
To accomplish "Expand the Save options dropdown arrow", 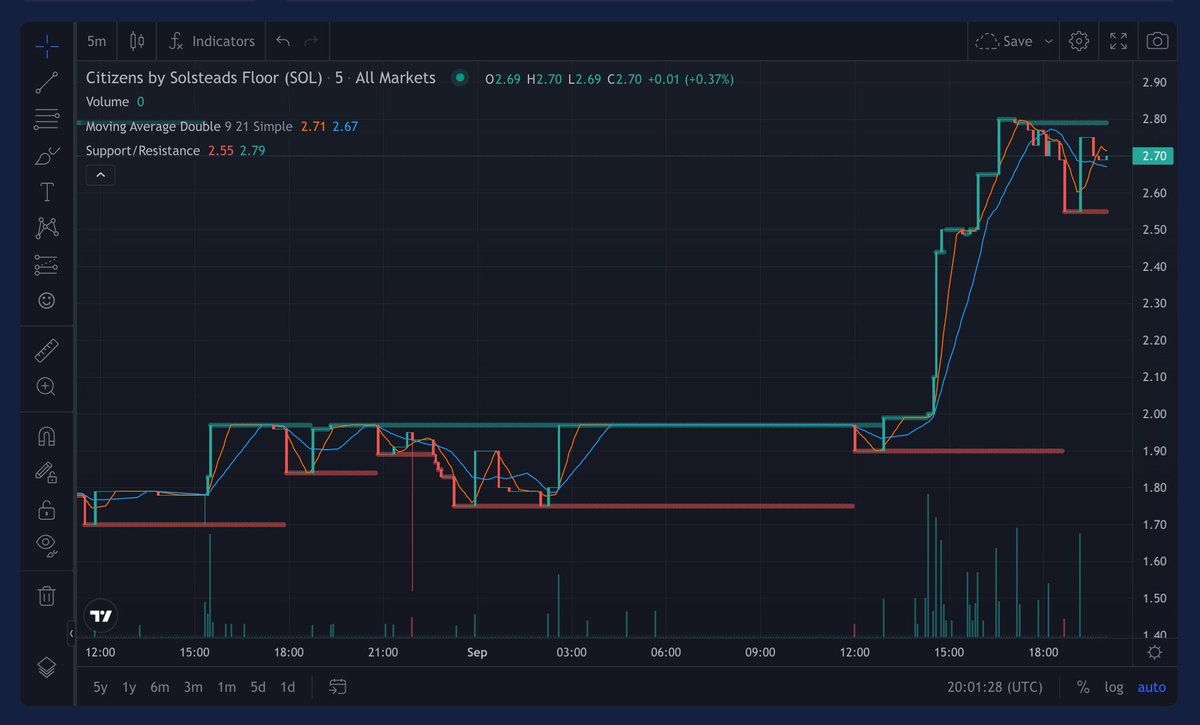I will (1048, 41).
